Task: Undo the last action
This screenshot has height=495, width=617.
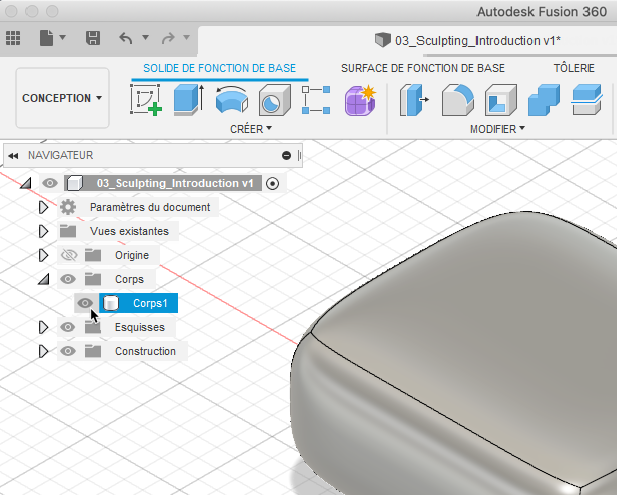Action: click(126, 38)
